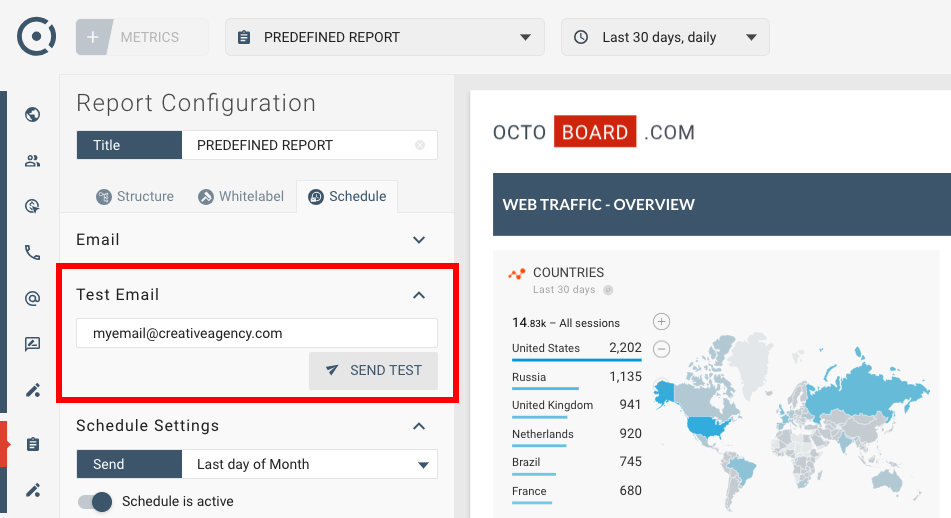Click the info icon next to Last 30 days

tap(608, 290)
